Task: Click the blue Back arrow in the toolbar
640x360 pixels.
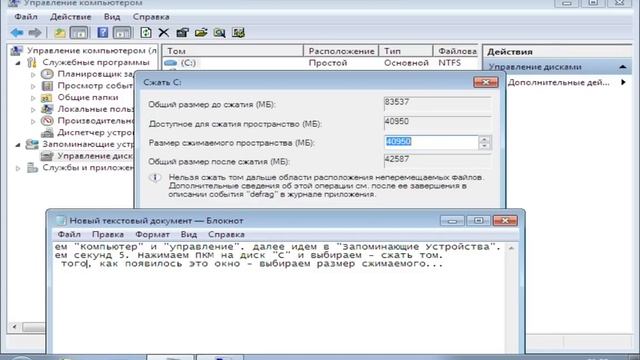Action: pyautogui.click(x=17, y=33)
